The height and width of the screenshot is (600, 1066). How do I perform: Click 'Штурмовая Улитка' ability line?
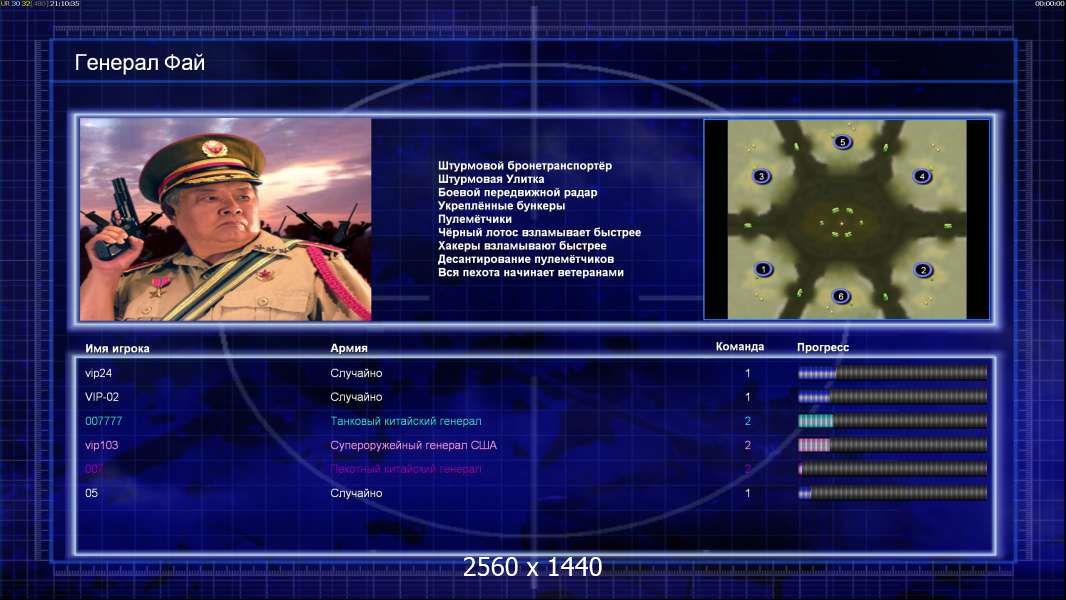coord(491,179)
